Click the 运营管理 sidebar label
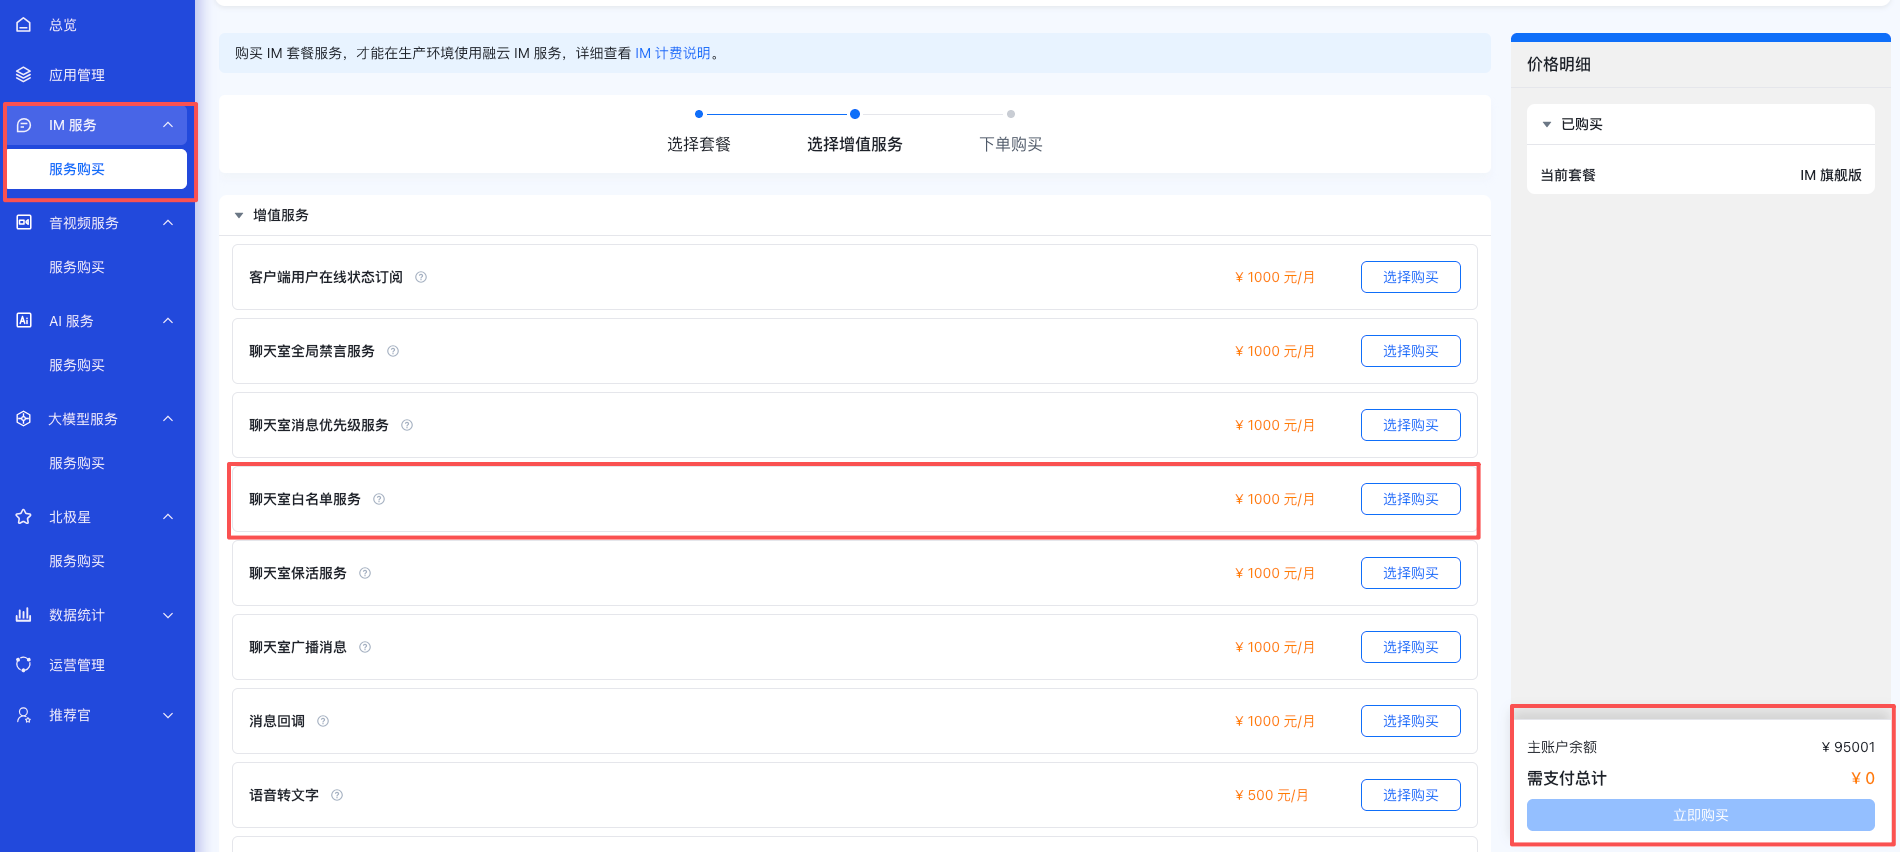The width and height of the screenshot is (1900, 852). (77, 665)
